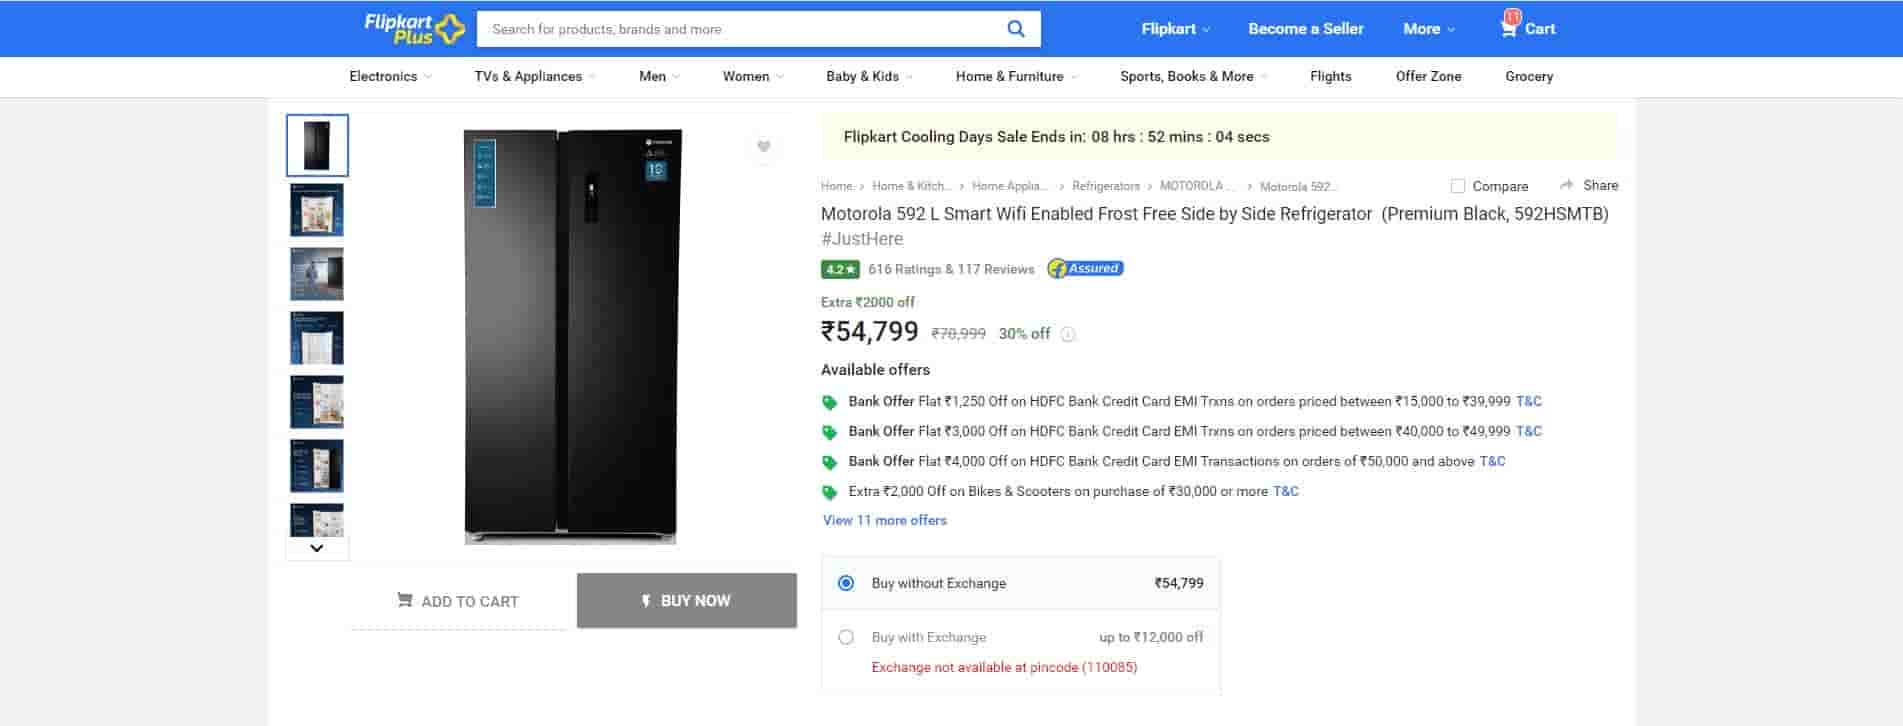
Task: Click the price info icon beside 30% off
Action: tap(1068, 335)
